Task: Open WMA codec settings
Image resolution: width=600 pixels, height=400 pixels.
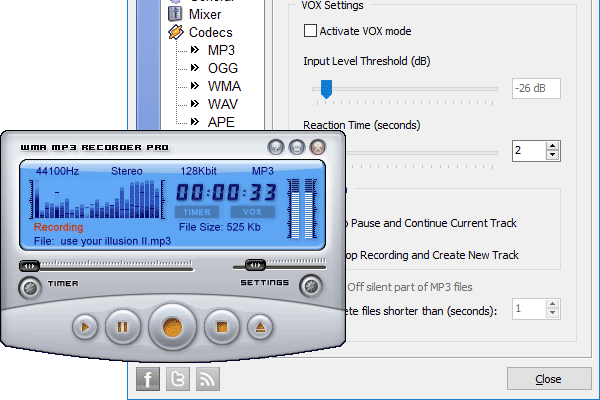Action: point(224,86)
